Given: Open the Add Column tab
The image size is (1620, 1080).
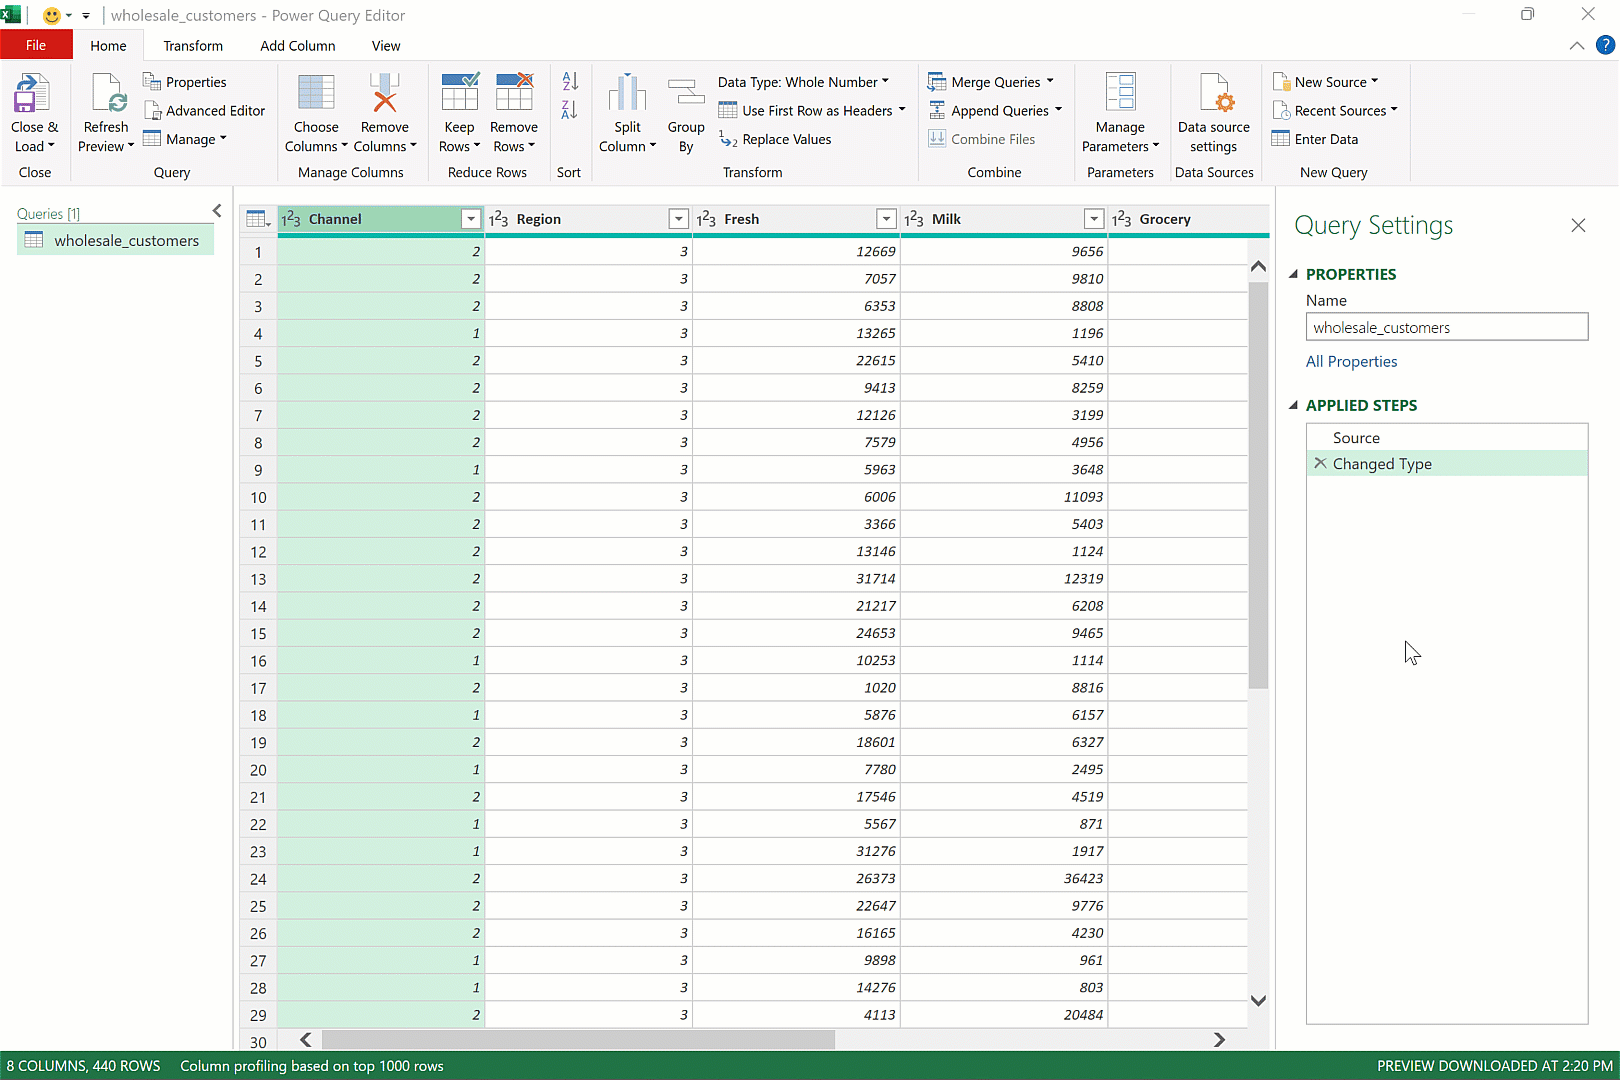Looking at the screenshot, I should [x=297, y=45].
